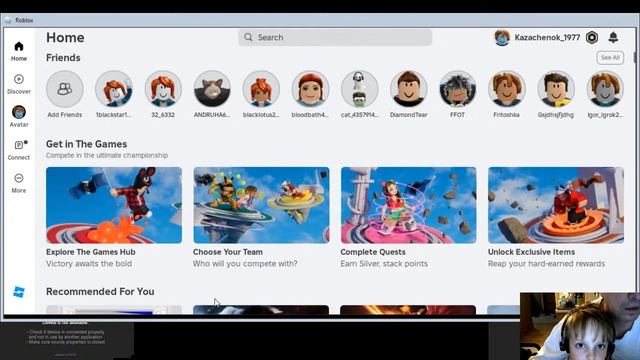This screenshot has height=360, width=640.
Task: Open friend blacklotus2 avatar
Action: 261,89
